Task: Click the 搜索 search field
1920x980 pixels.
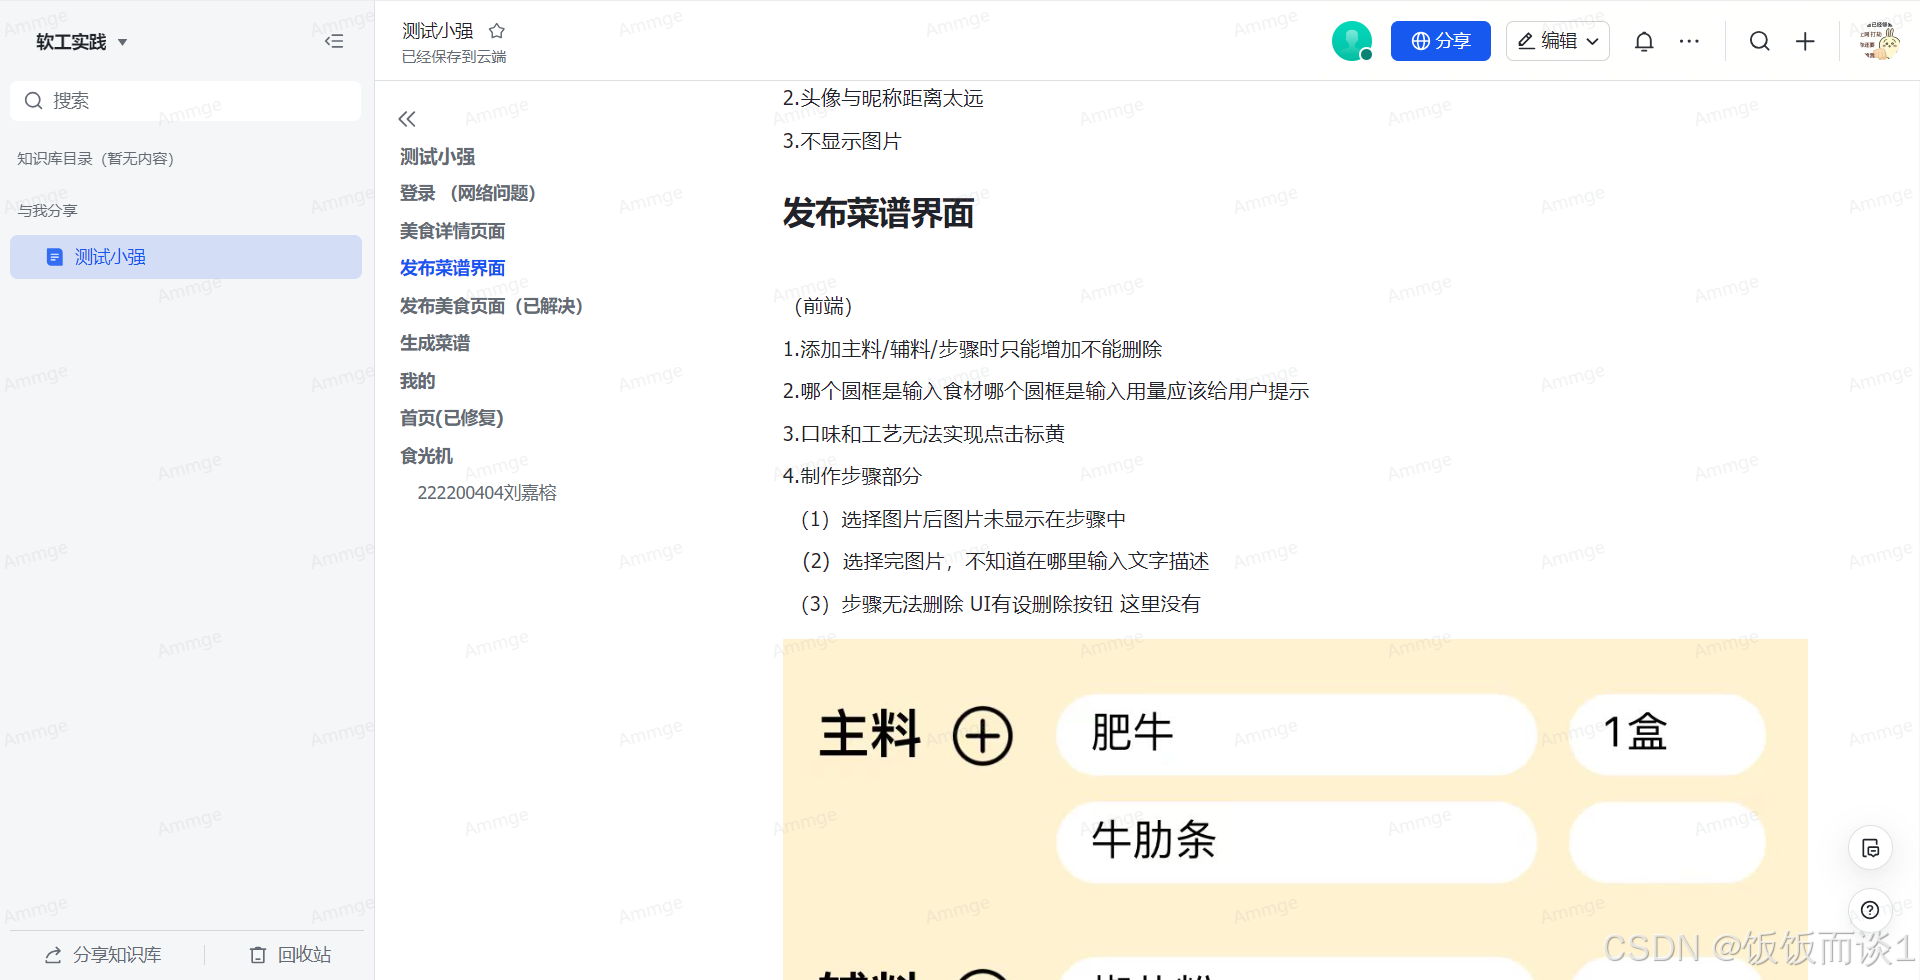Action: [186, 101]
